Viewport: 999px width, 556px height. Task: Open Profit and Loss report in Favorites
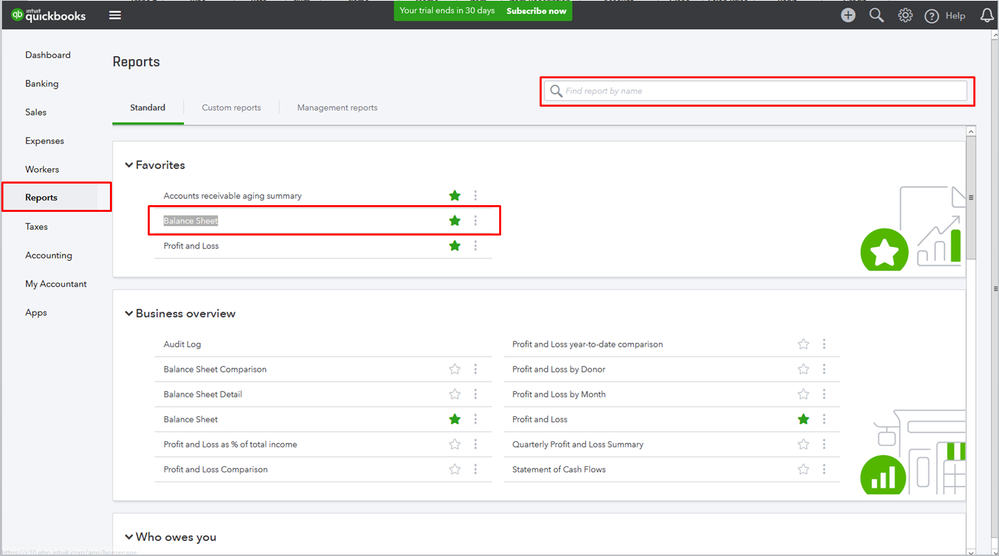(191, 246)
